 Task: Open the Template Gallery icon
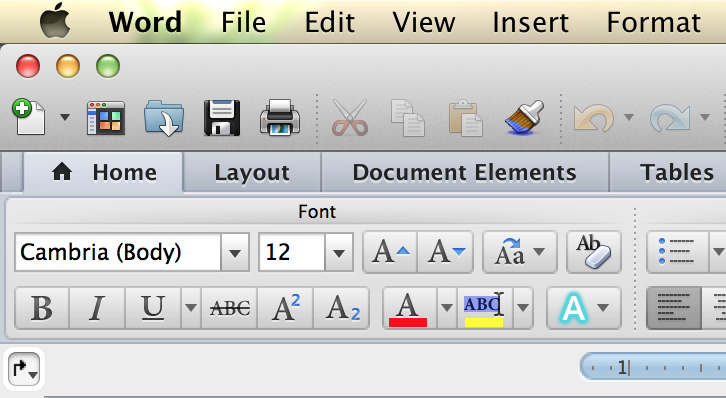click(x=106, y=118)
